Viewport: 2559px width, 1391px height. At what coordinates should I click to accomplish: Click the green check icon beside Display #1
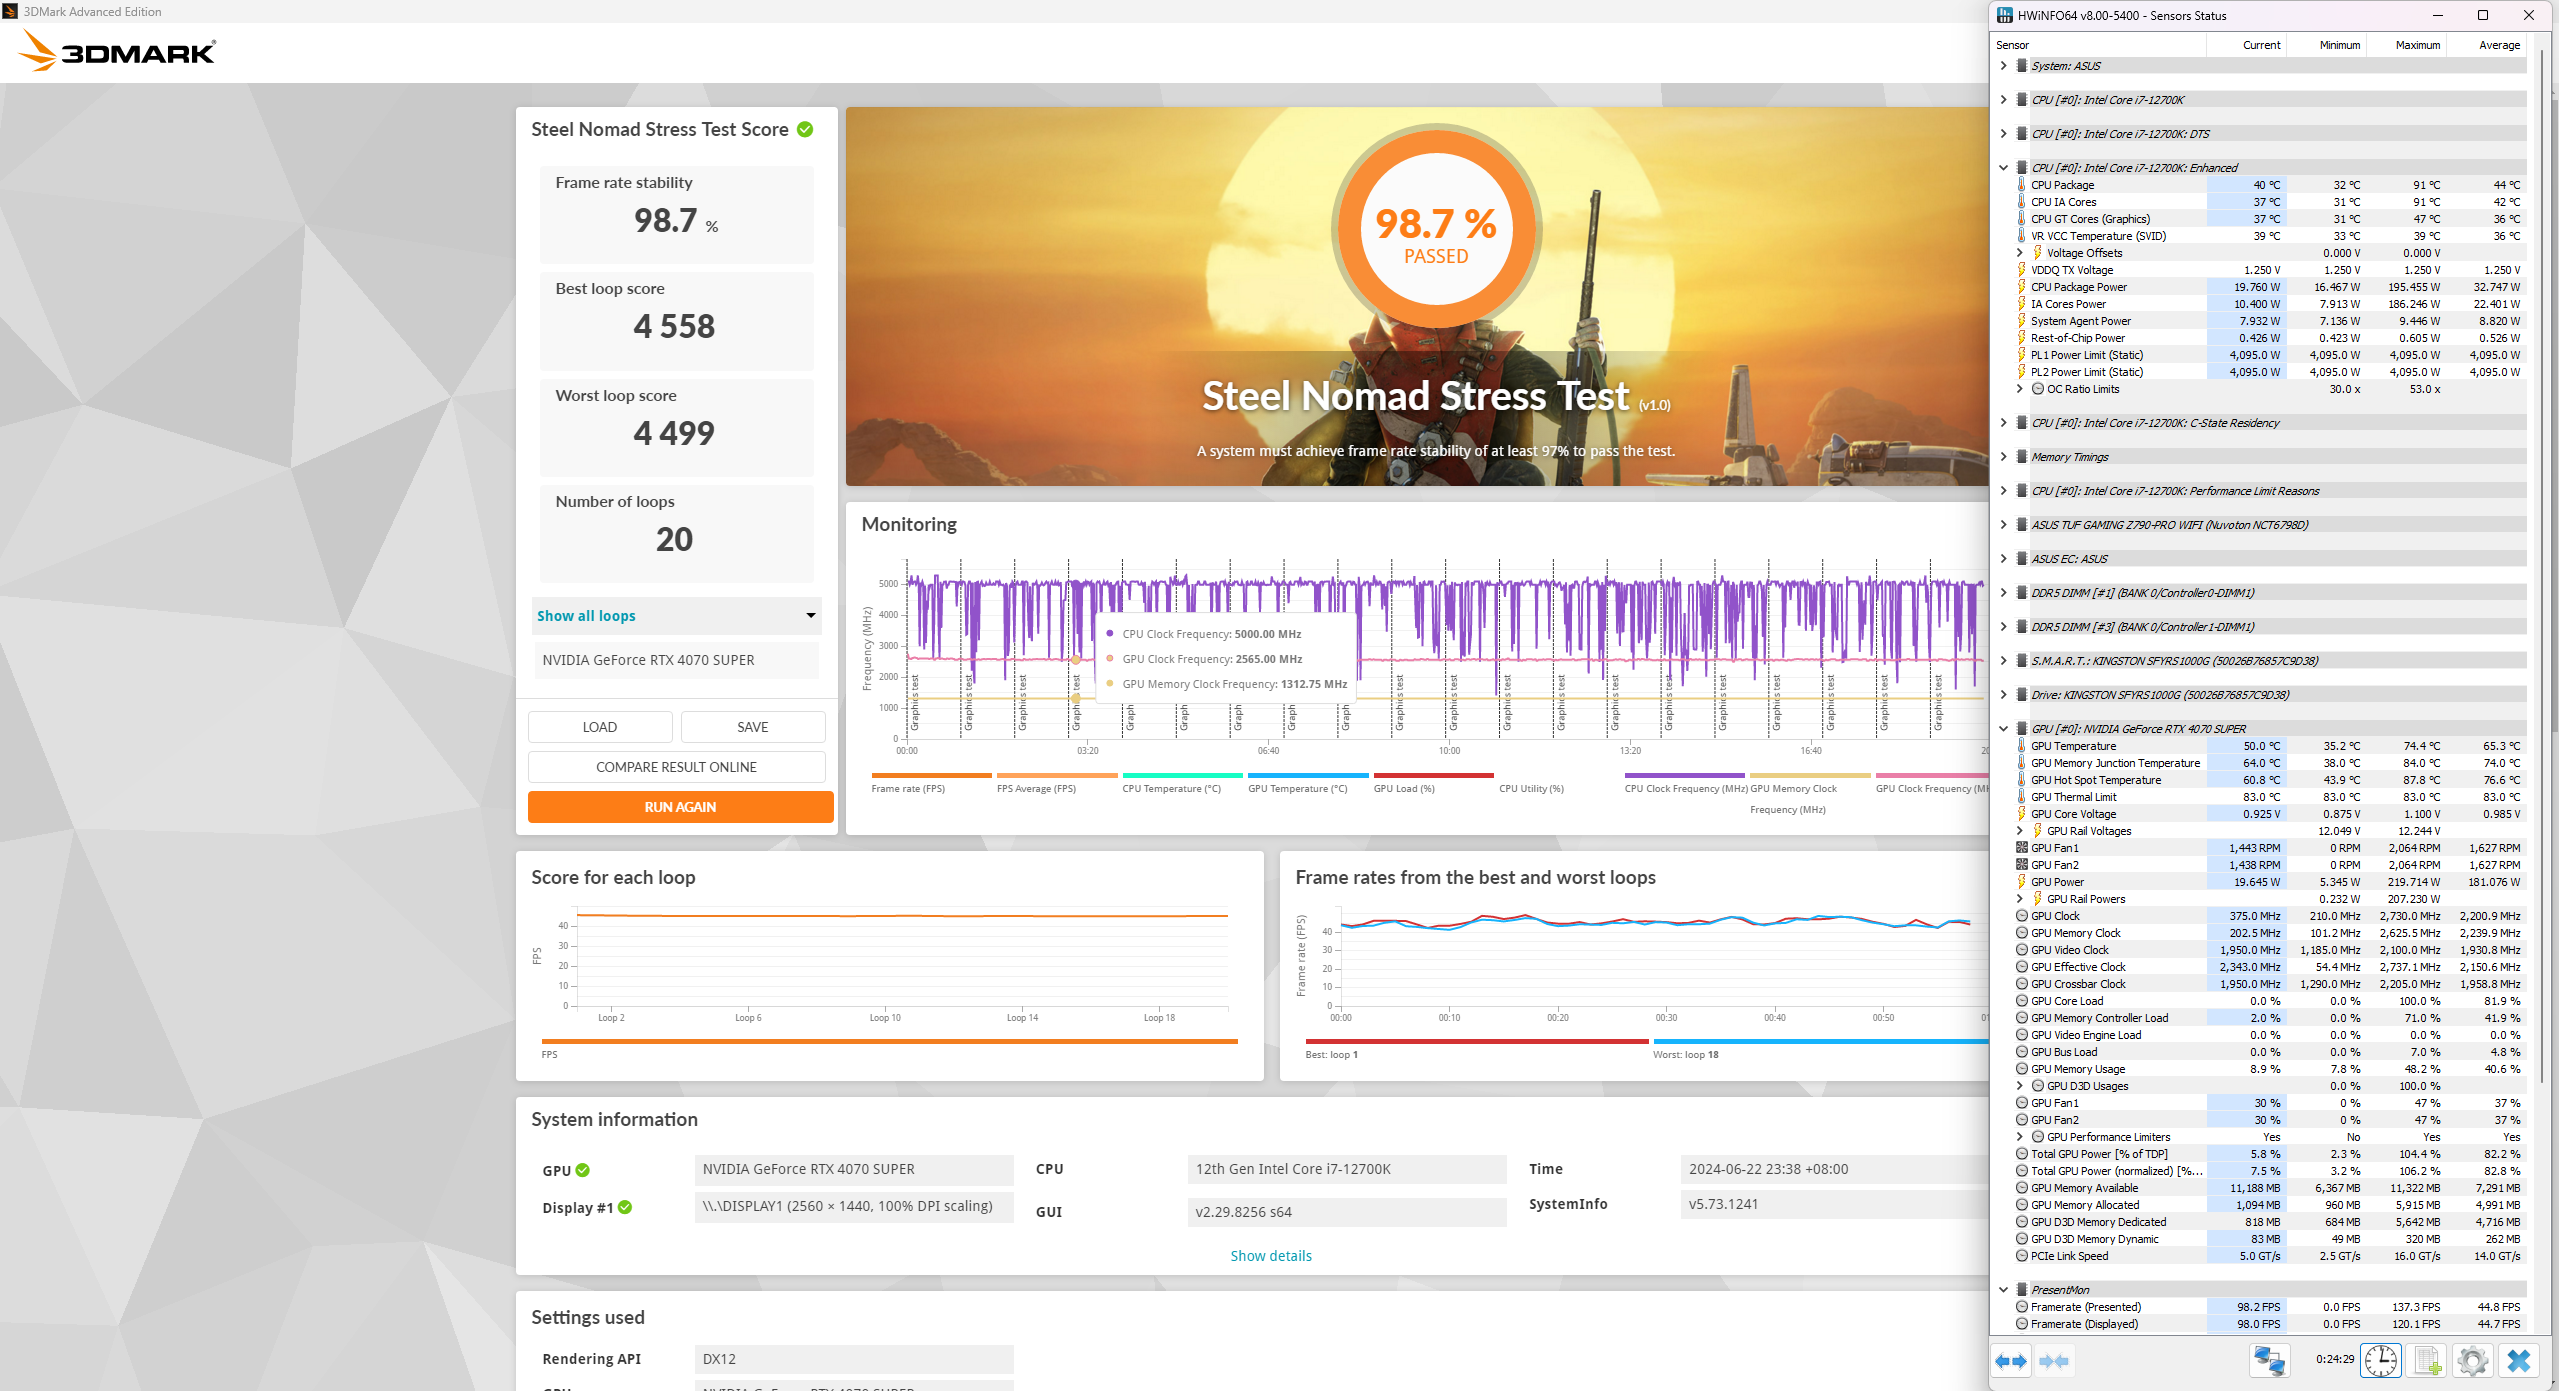tap(625, 1207)
